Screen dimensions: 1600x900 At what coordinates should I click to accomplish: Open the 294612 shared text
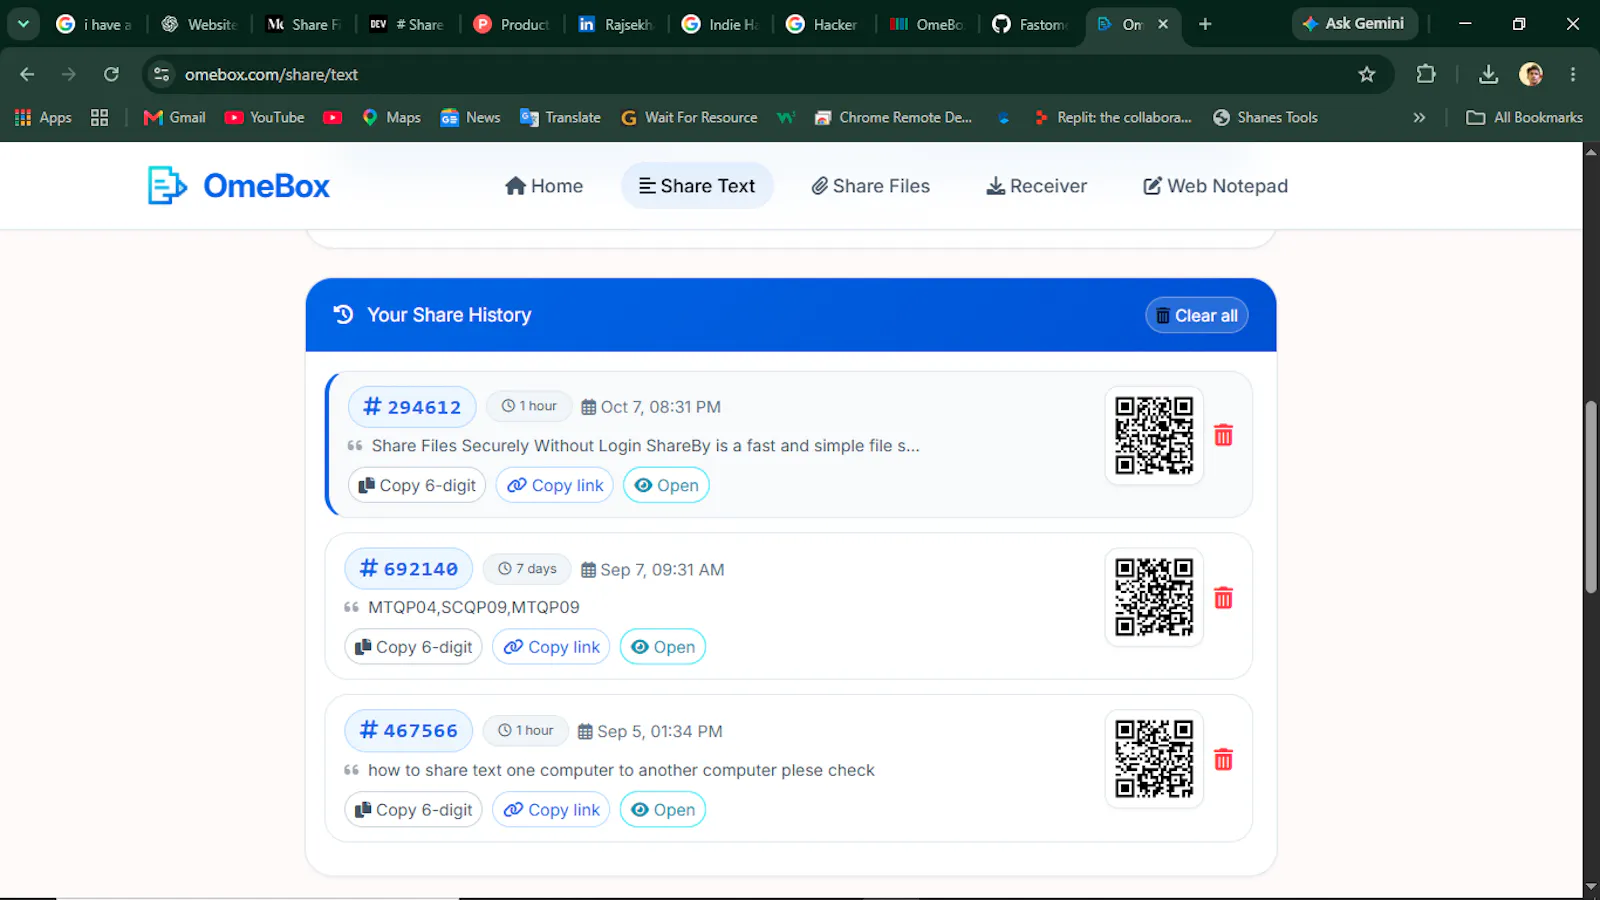point(666,485)
